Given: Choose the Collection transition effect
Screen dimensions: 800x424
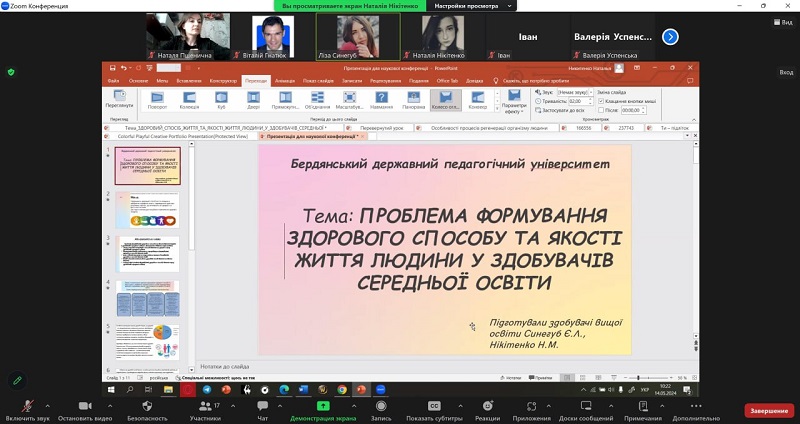Looking at the screenshot, I should [189, 101].
